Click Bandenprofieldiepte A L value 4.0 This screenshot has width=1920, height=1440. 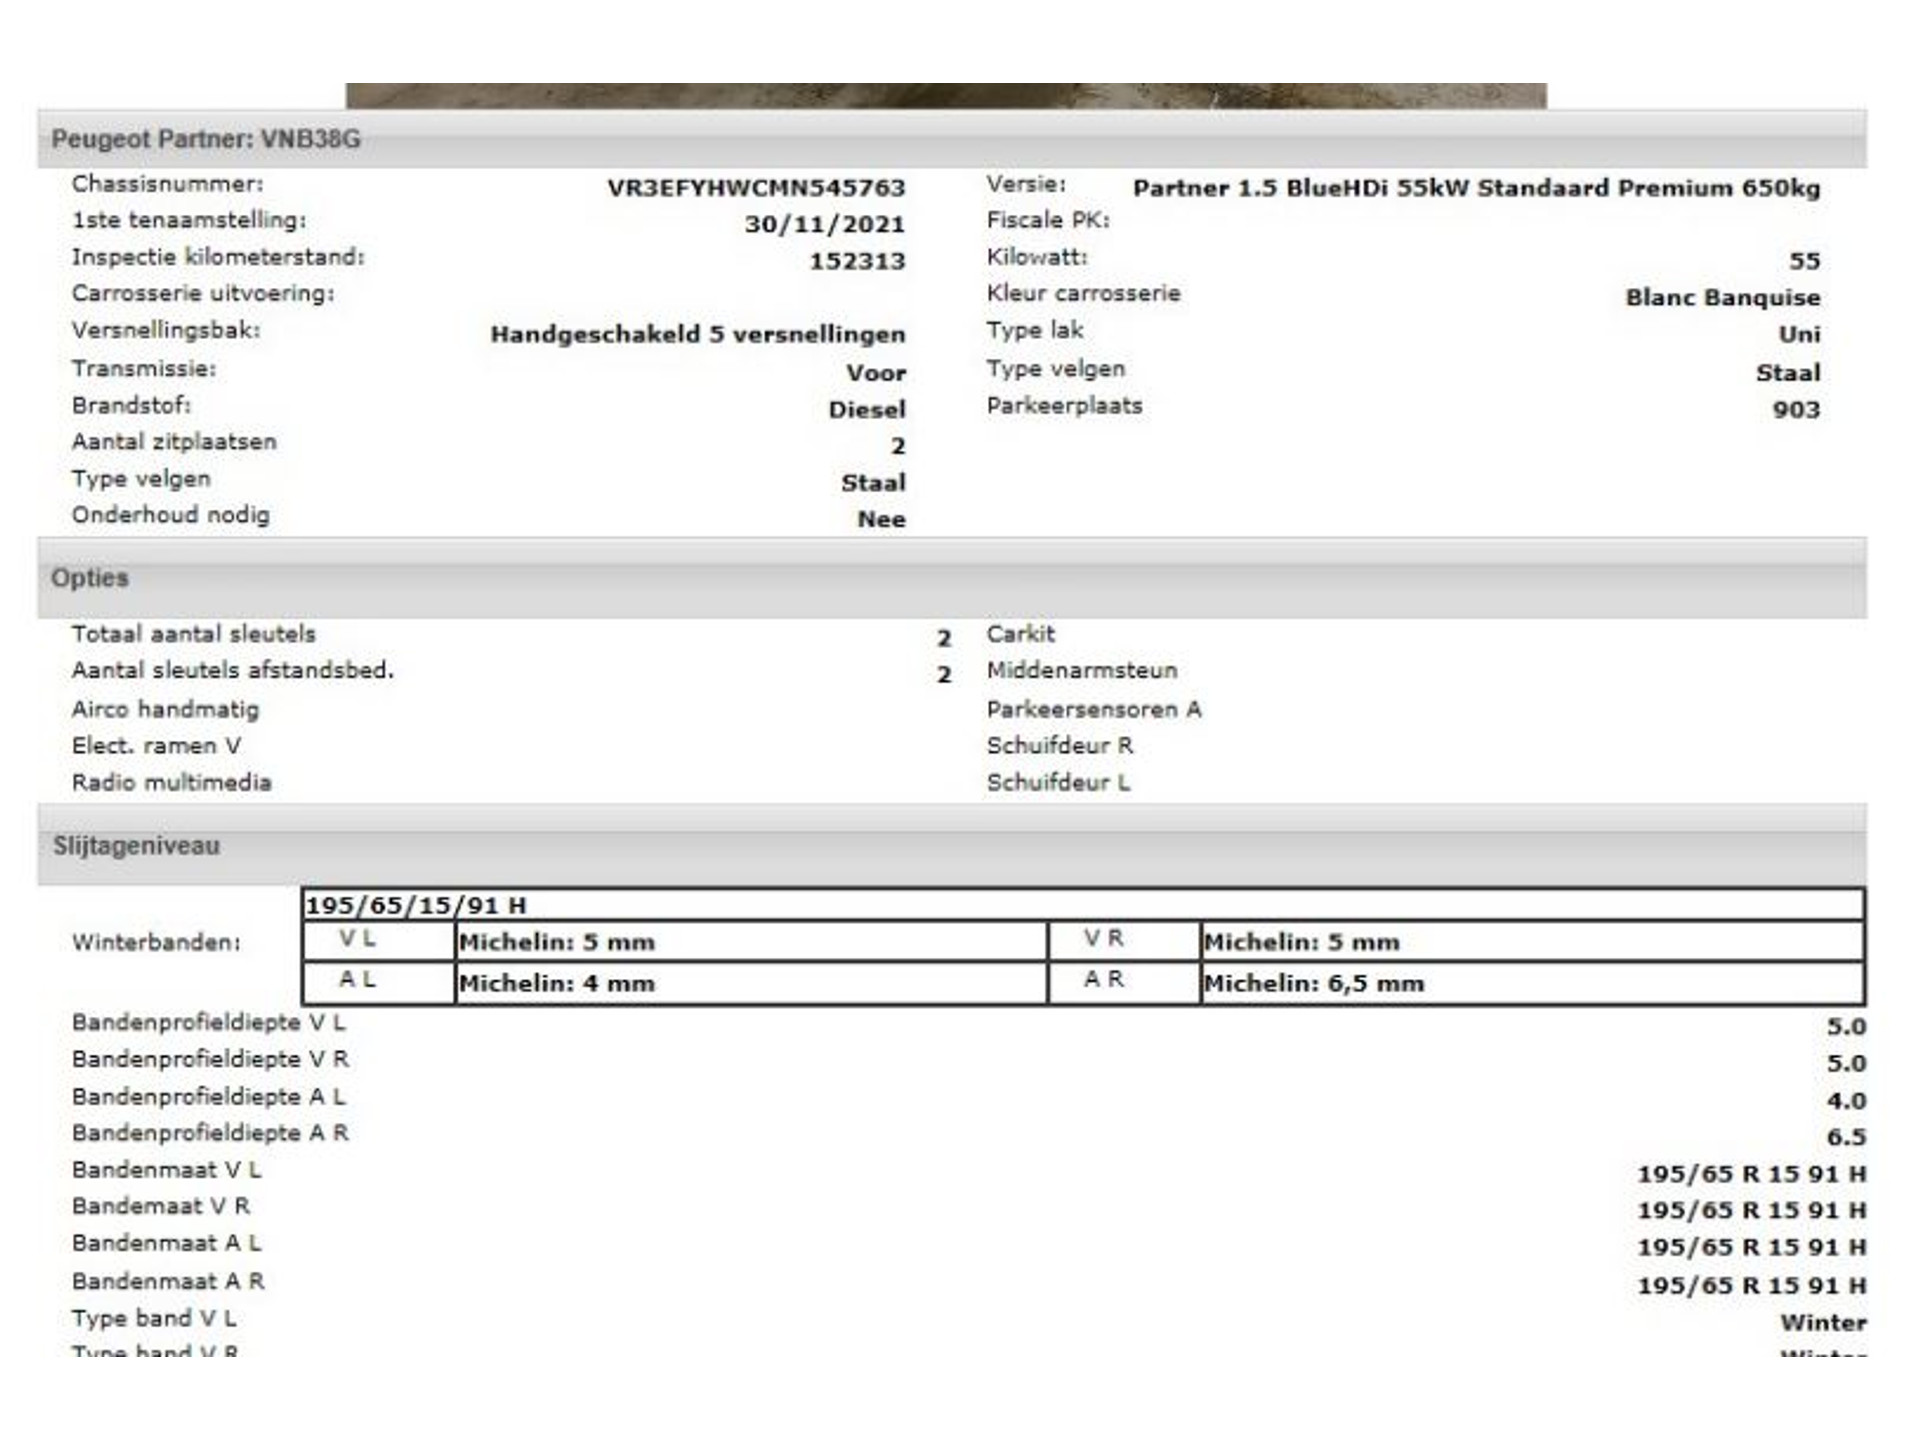[x=1846, y=1101]
